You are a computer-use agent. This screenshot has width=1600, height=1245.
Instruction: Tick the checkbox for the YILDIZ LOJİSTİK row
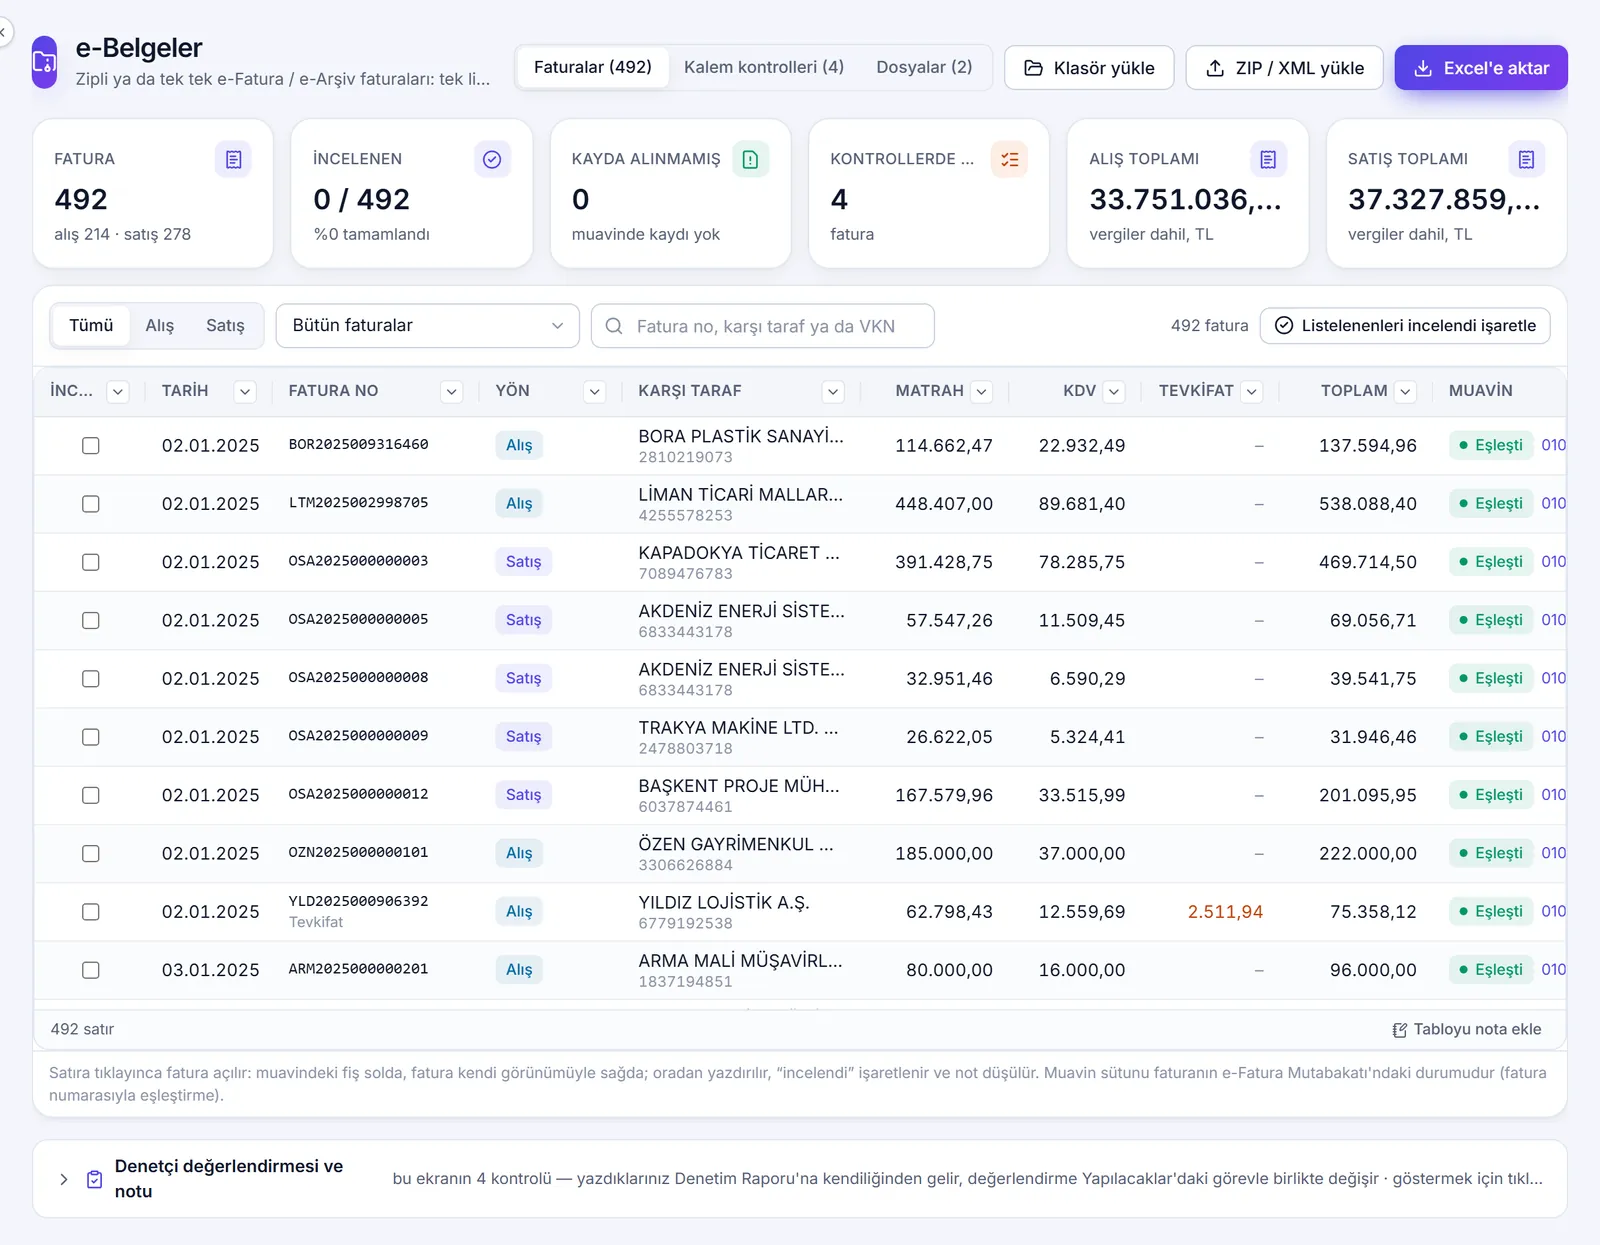91,912
